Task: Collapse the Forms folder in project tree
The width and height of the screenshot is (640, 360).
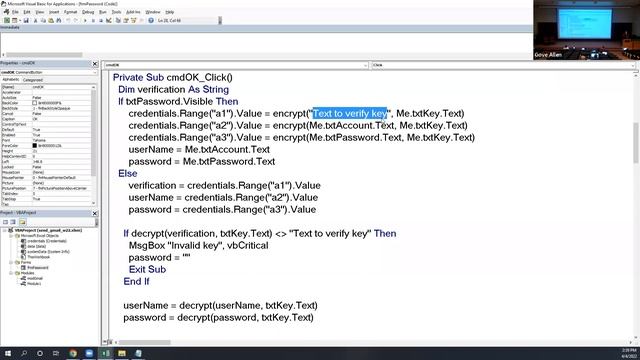Action: tap(11, 262)
